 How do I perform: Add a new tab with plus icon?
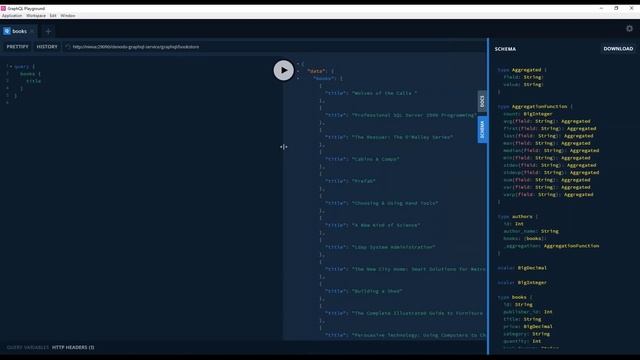[48, 31]
